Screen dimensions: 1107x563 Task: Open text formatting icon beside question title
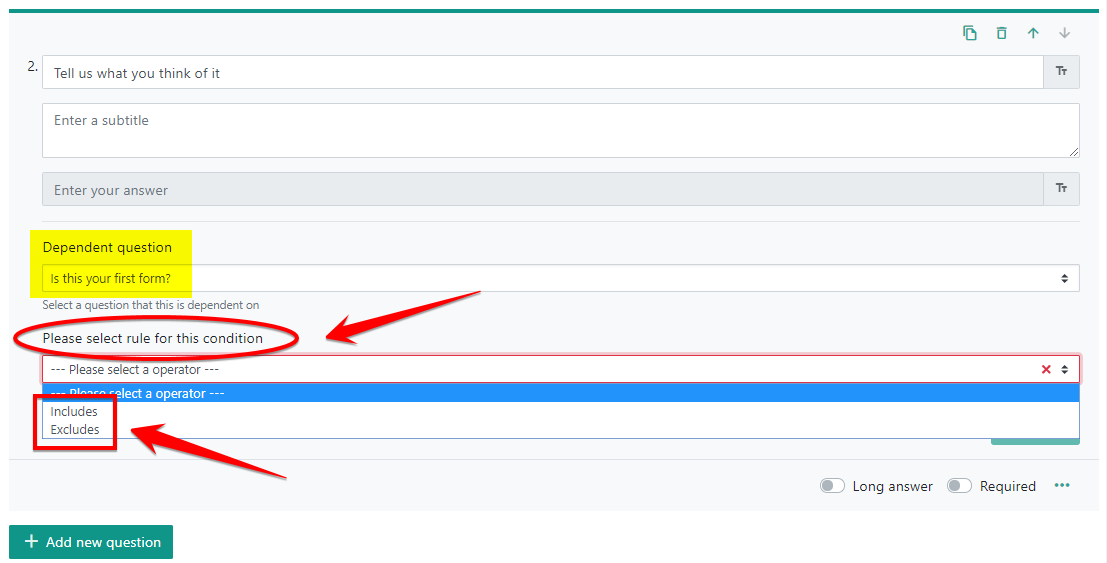pyautogui.click(x=1061, y=71)
